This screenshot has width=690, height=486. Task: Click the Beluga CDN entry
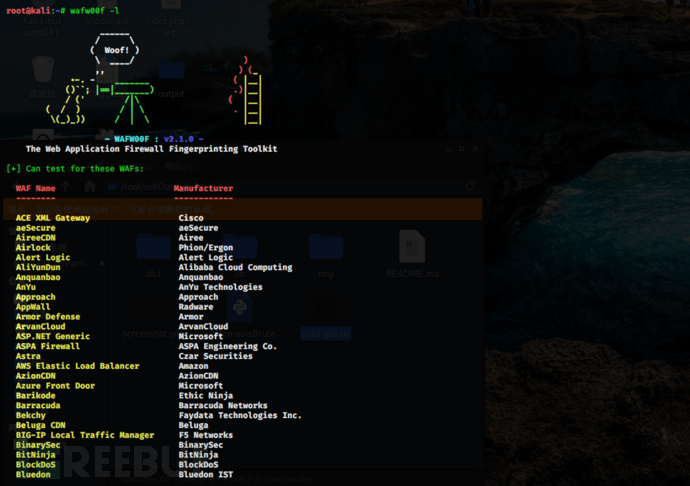coord(40,425)
